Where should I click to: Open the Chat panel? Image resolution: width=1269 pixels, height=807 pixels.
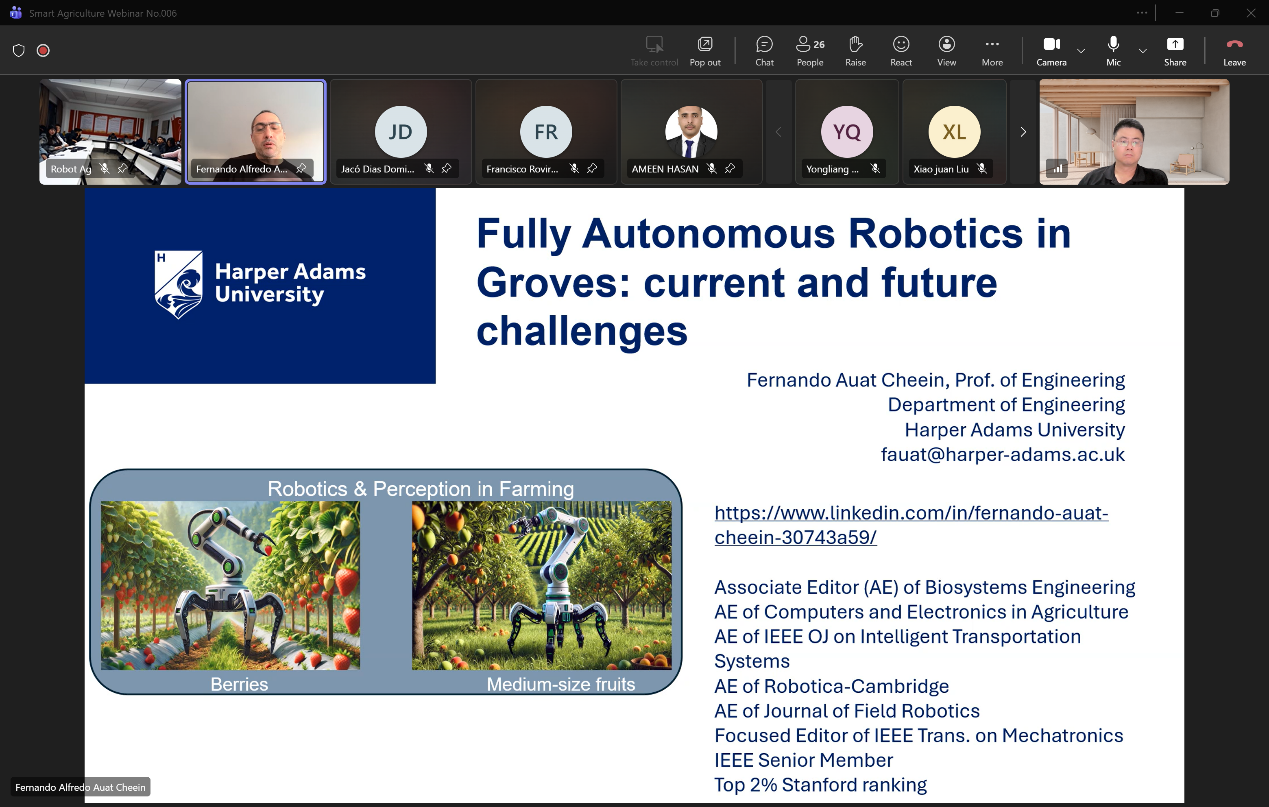tap(764, 50)
